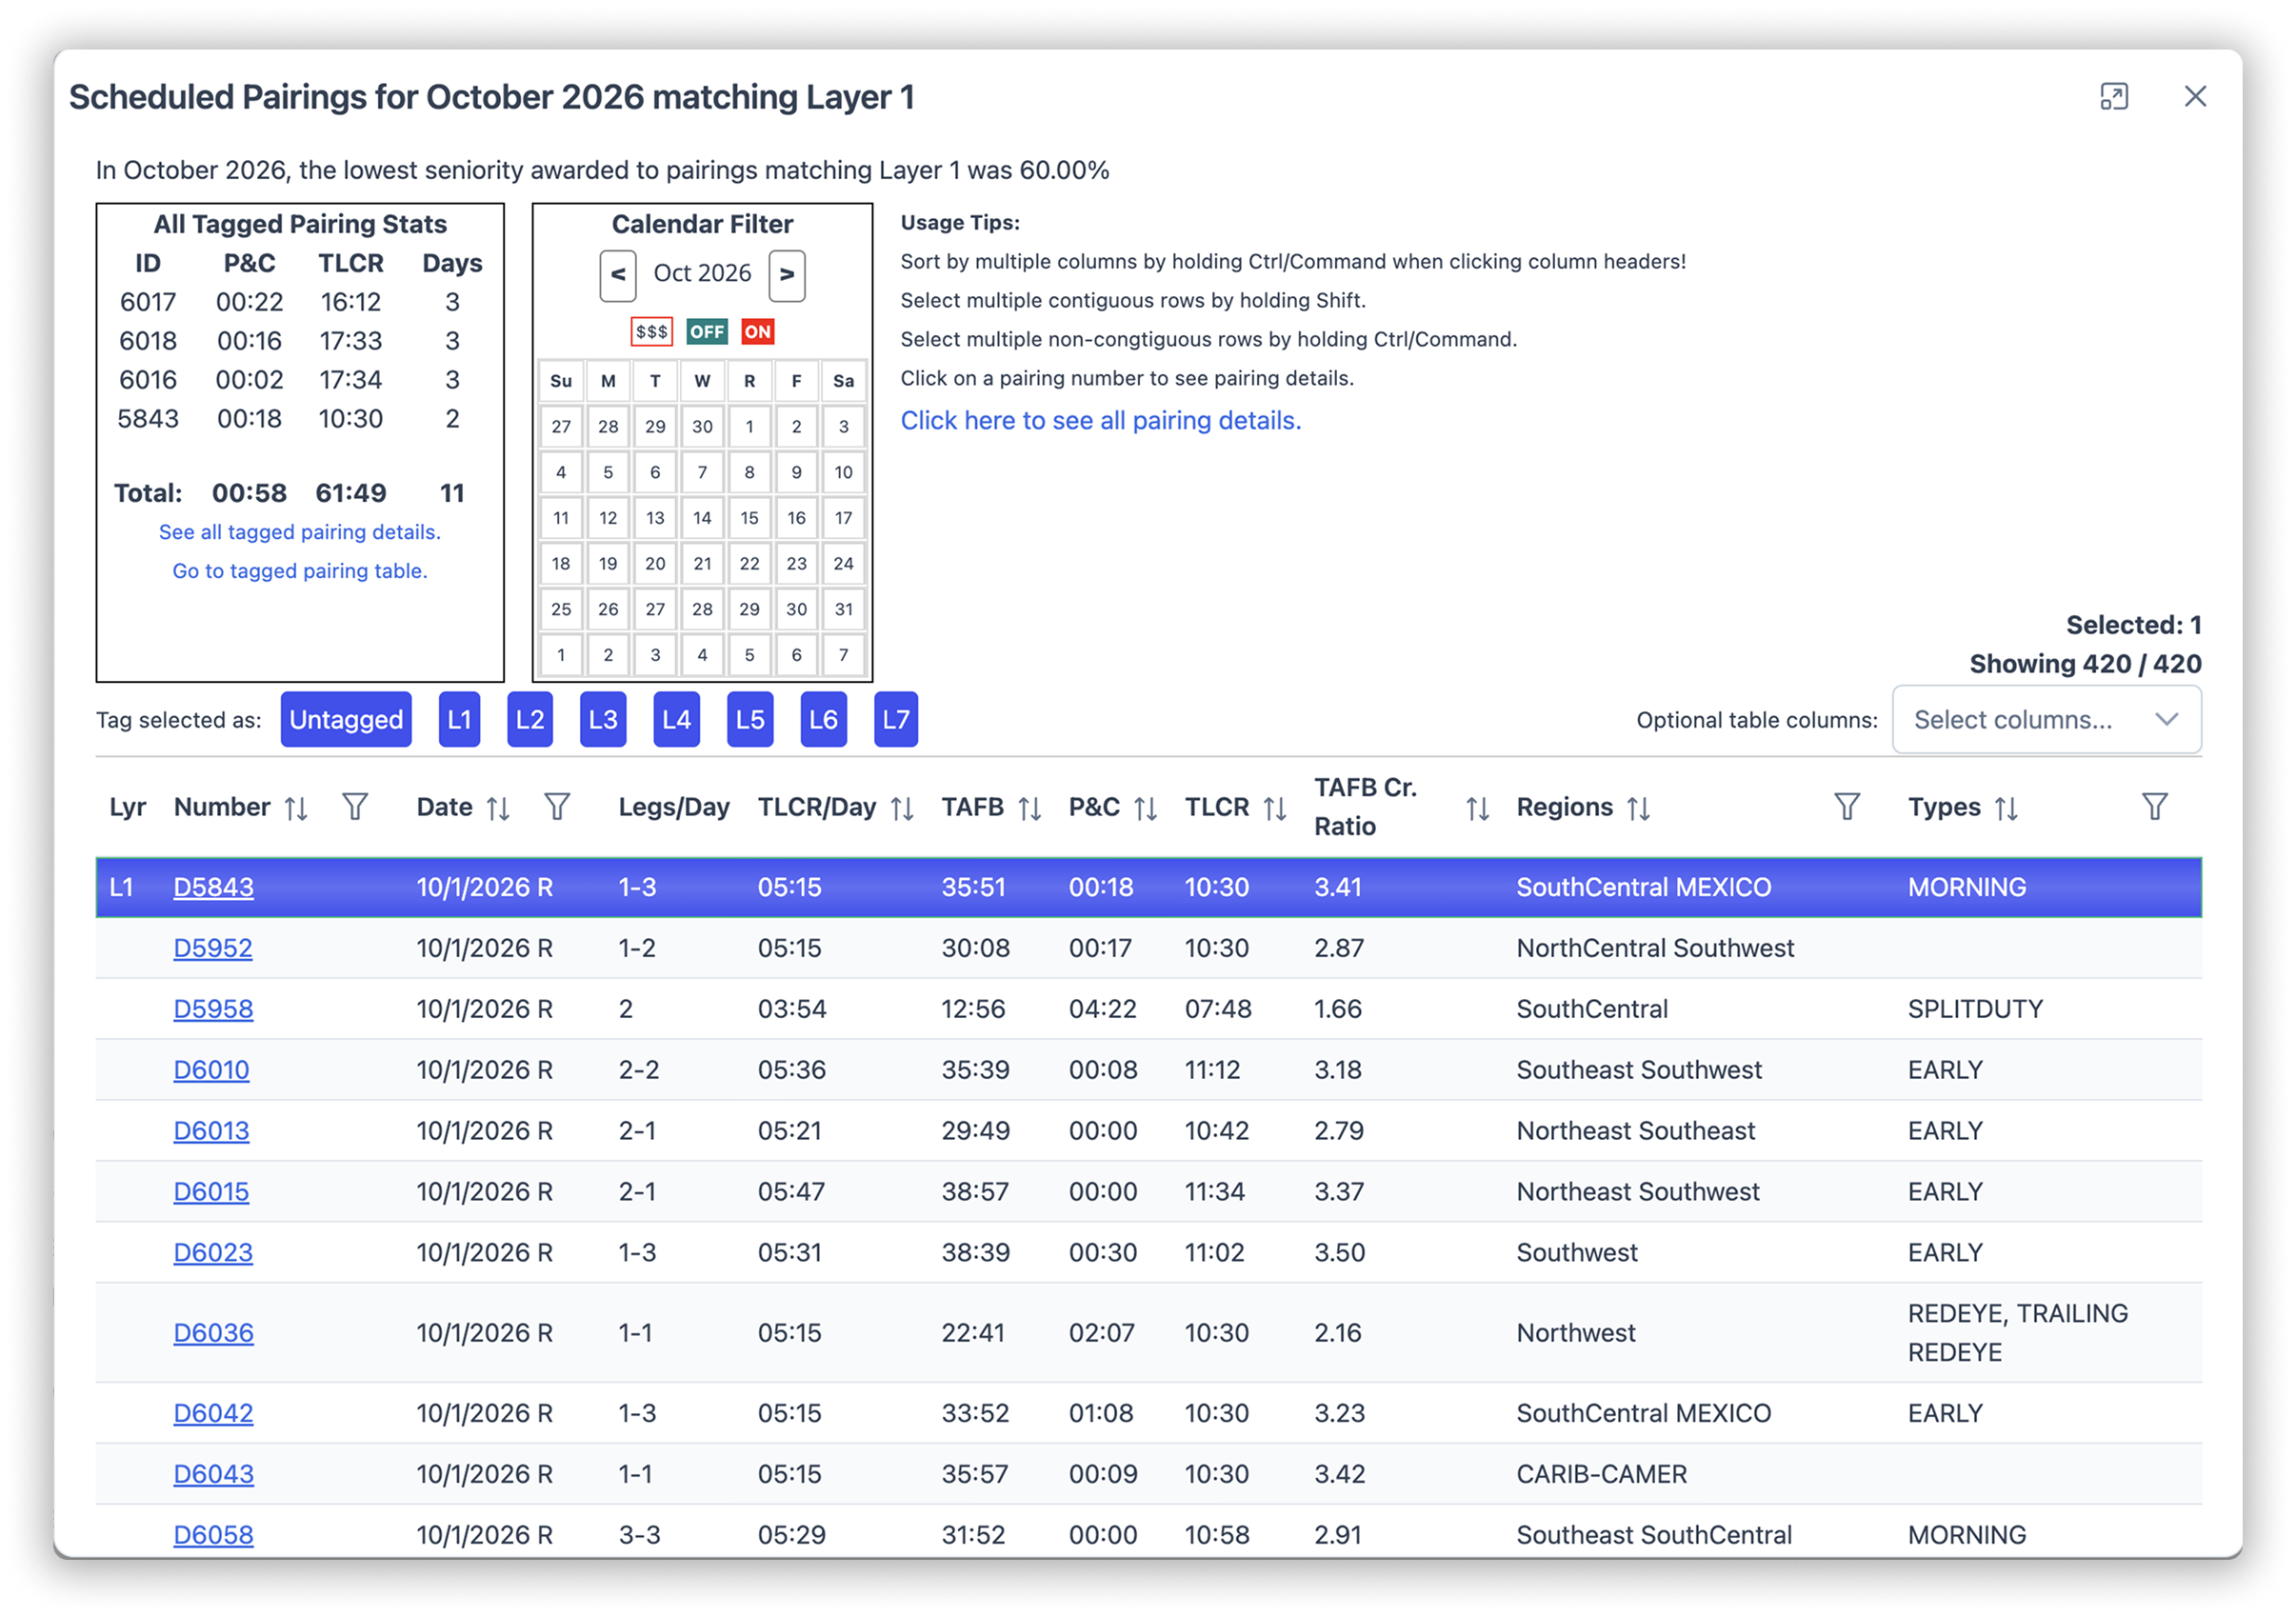Go to previous month in calendar filter

point(618,274)
